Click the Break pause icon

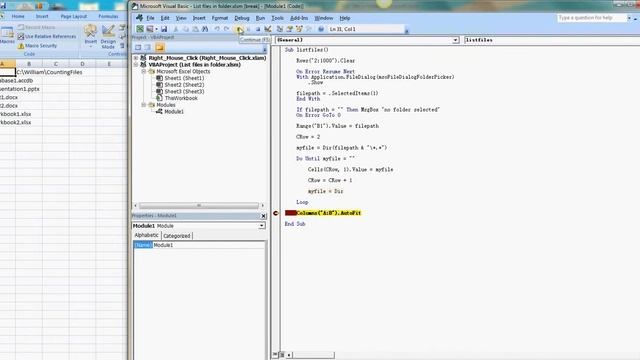click(248, 29)
